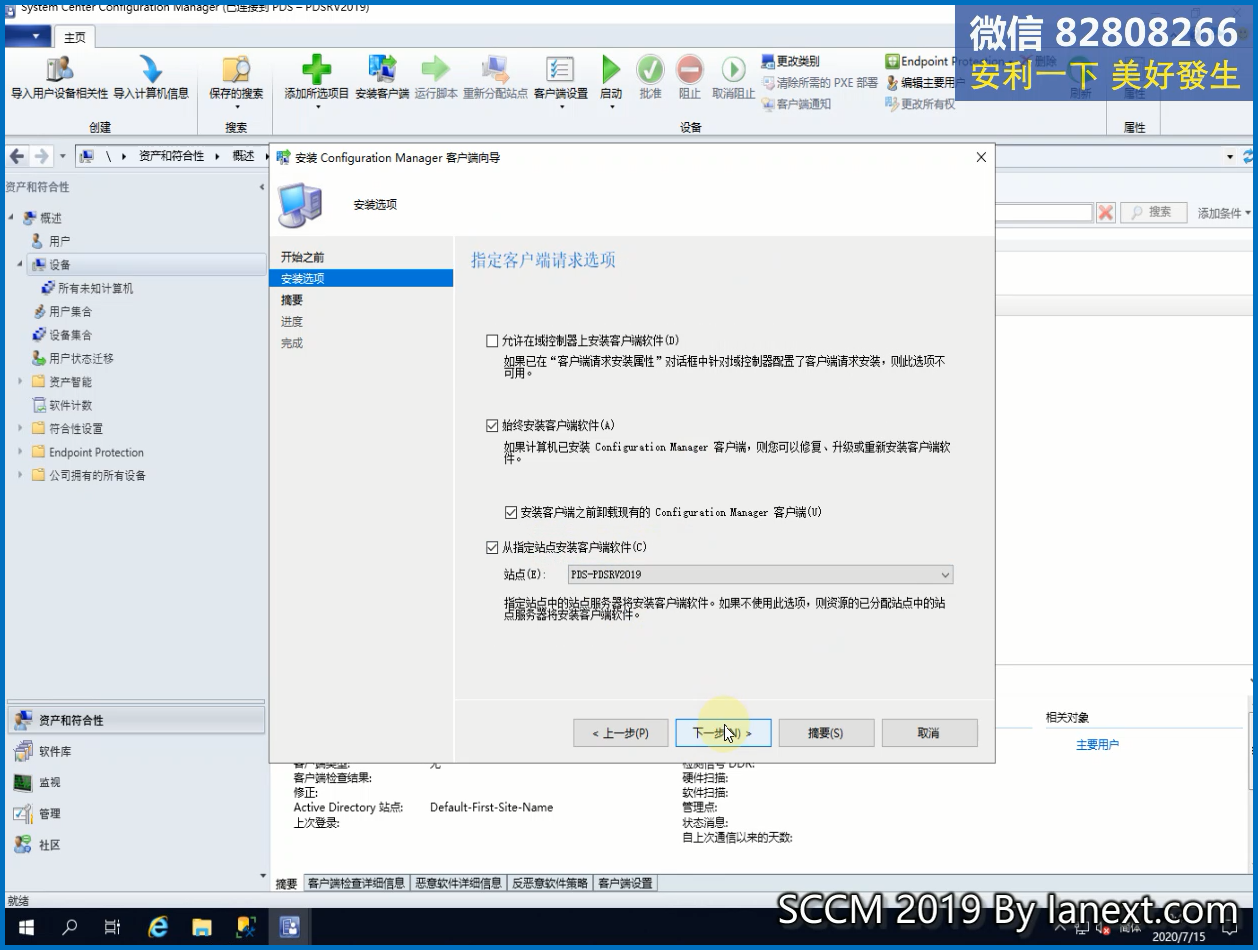1258x950 pixels.
Task: Open Client Settings menu (客户端设置)
Action: point(560,80)
